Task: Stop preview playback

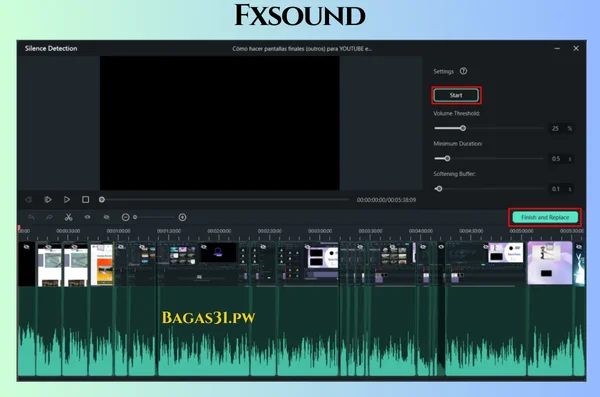Action: pos(85,199)
